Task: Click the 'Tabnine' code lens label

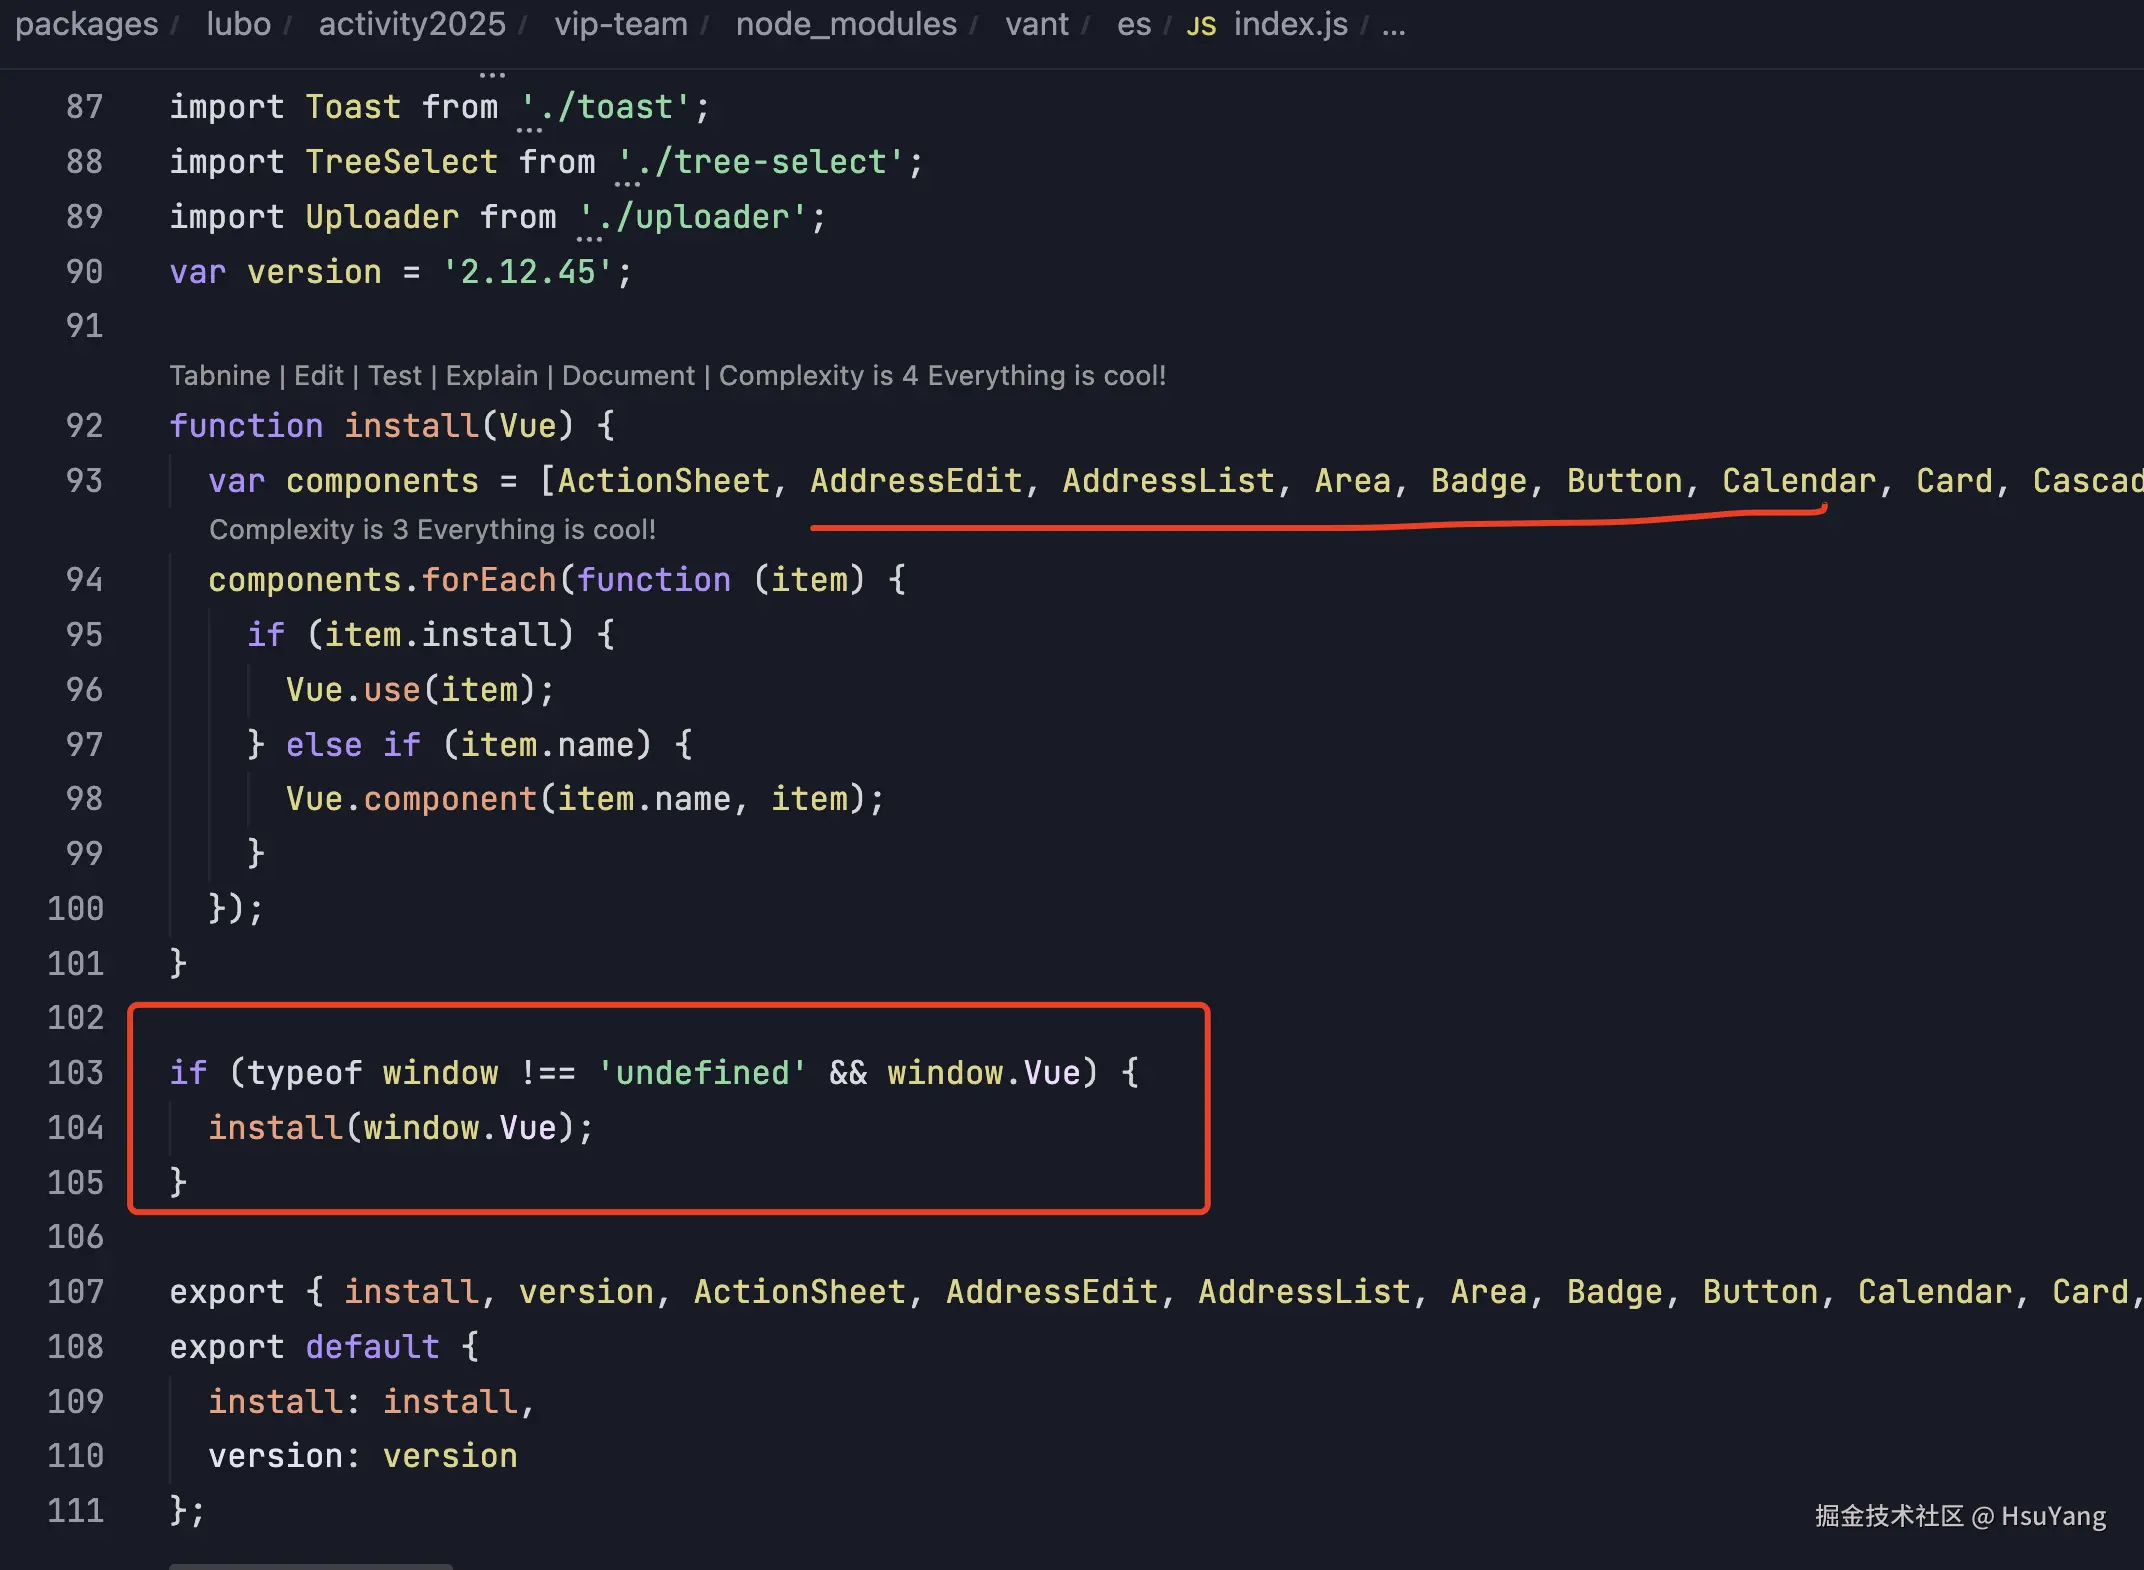Action: [x=219, y=376]
